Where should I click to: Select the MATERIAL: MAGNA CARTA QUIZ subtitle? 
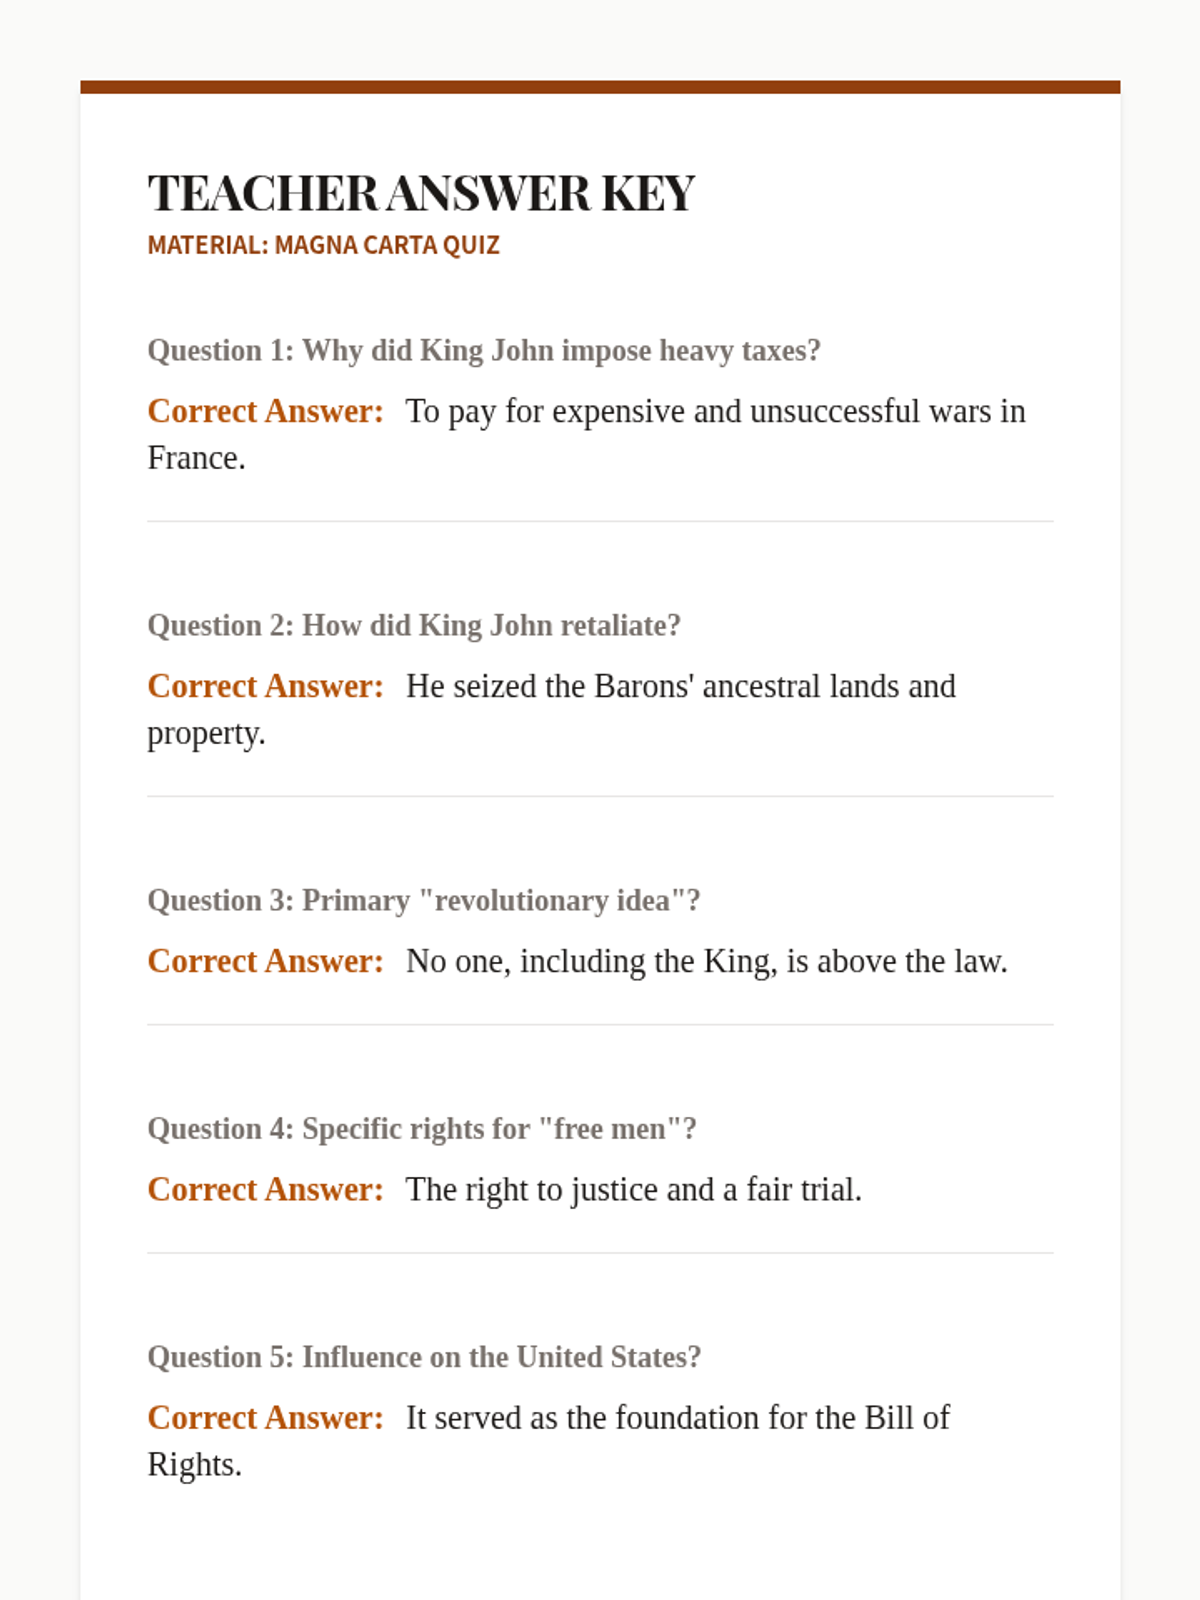pyautogui.click(x=323, y=245)
